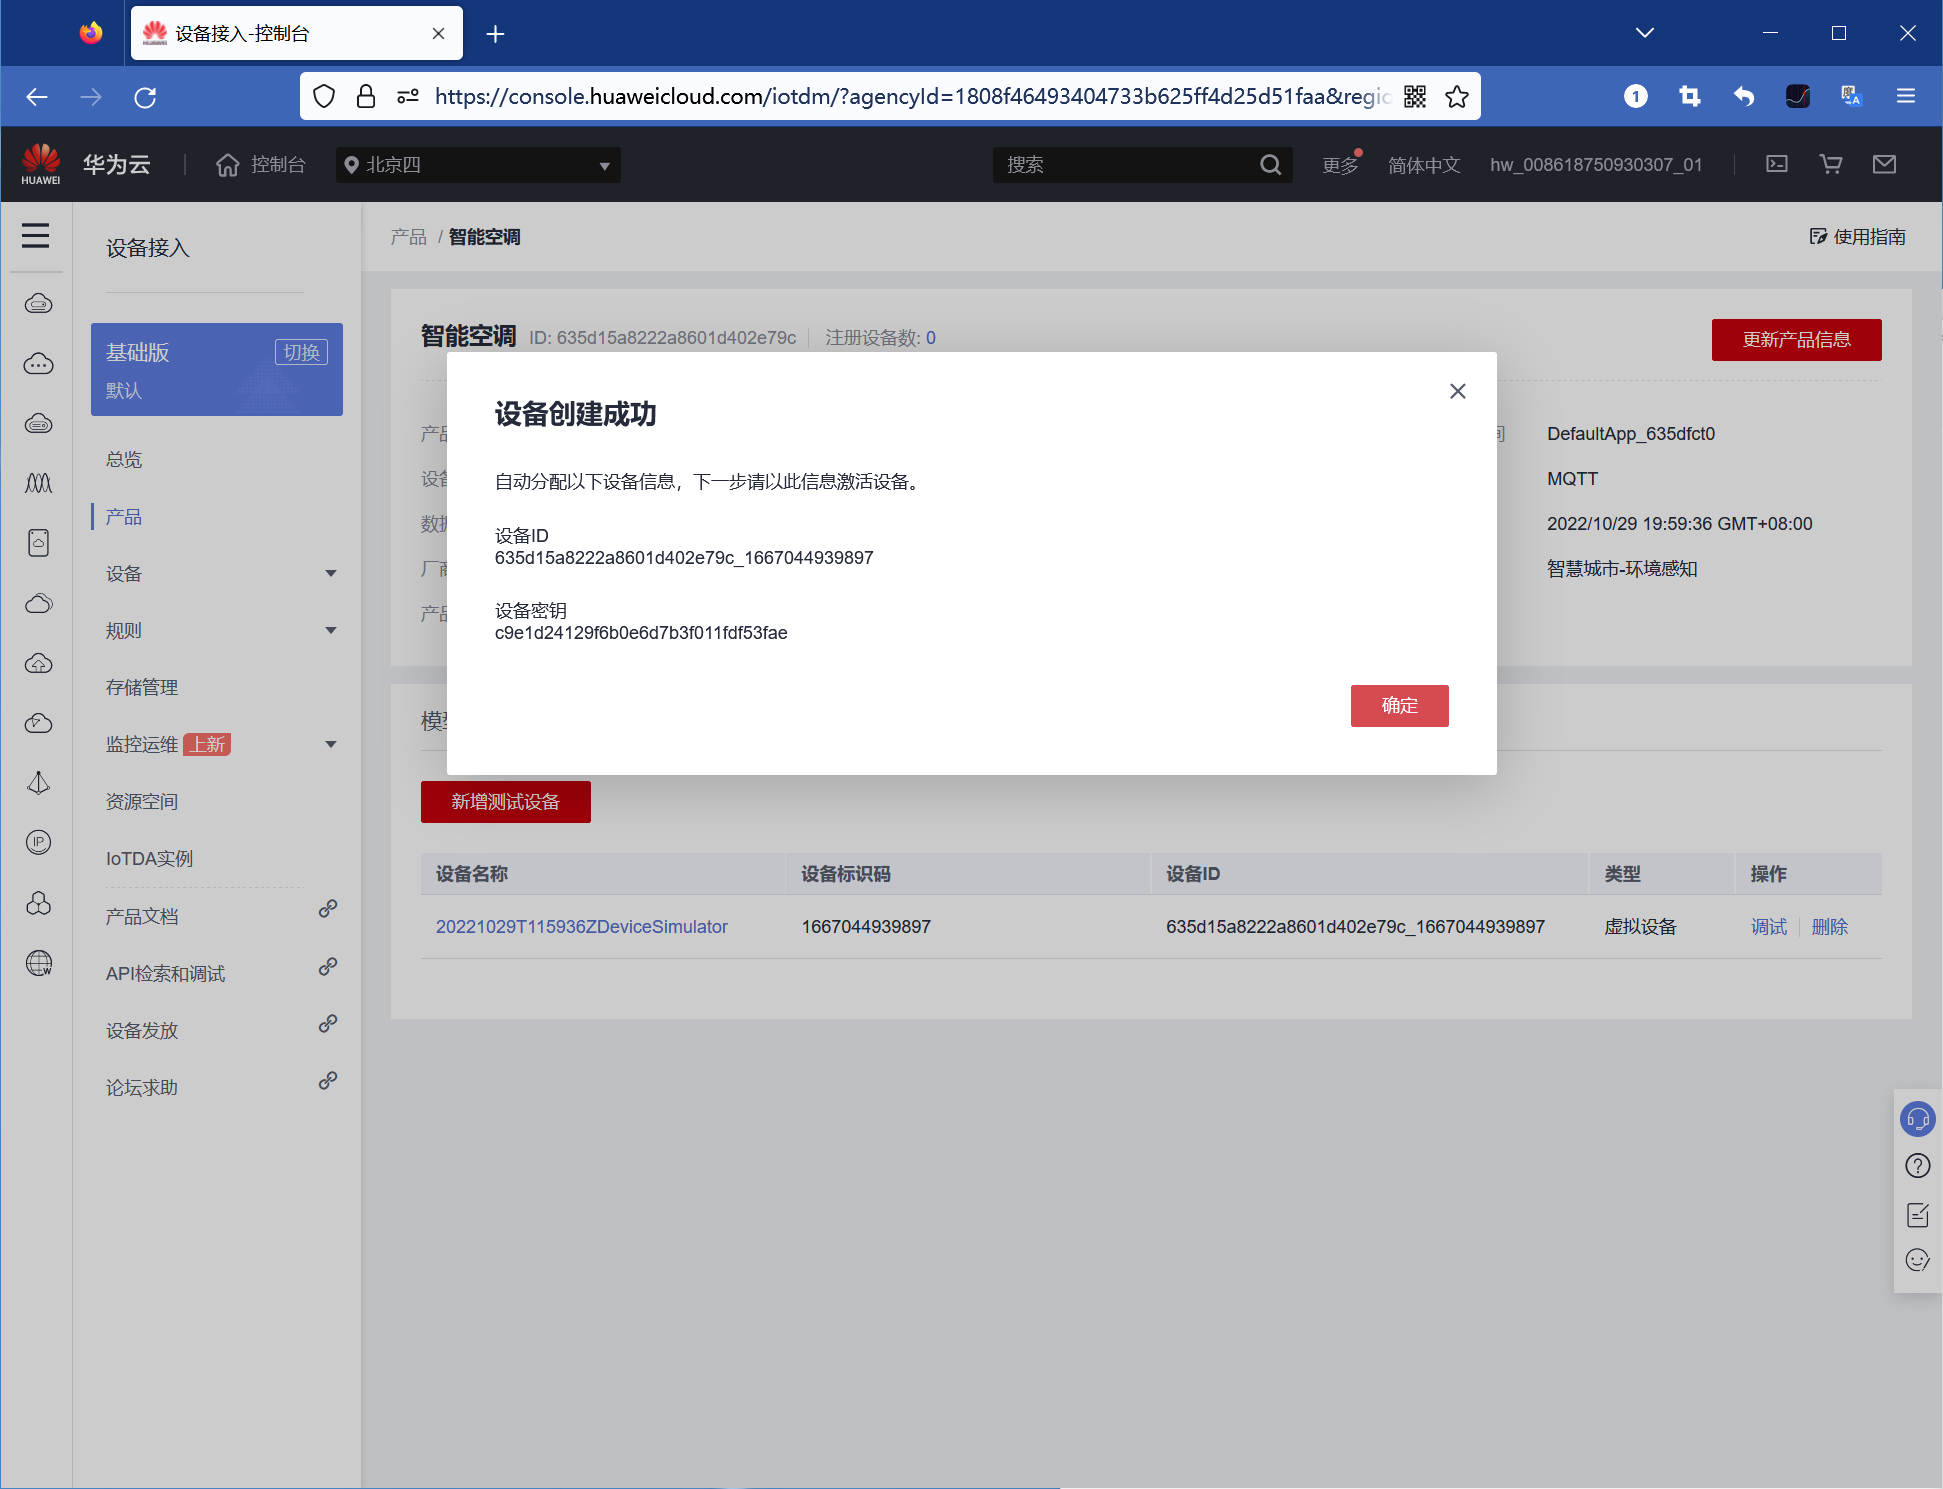Toggle 切换 edition switch on 基础版 card
This screenshot has width=1943, height=1489.
tap(301, 352)
